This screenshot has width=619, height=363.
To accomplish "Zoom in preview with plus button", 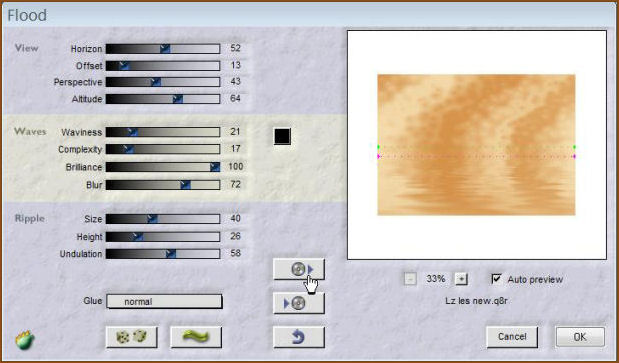I will [461, 279].
